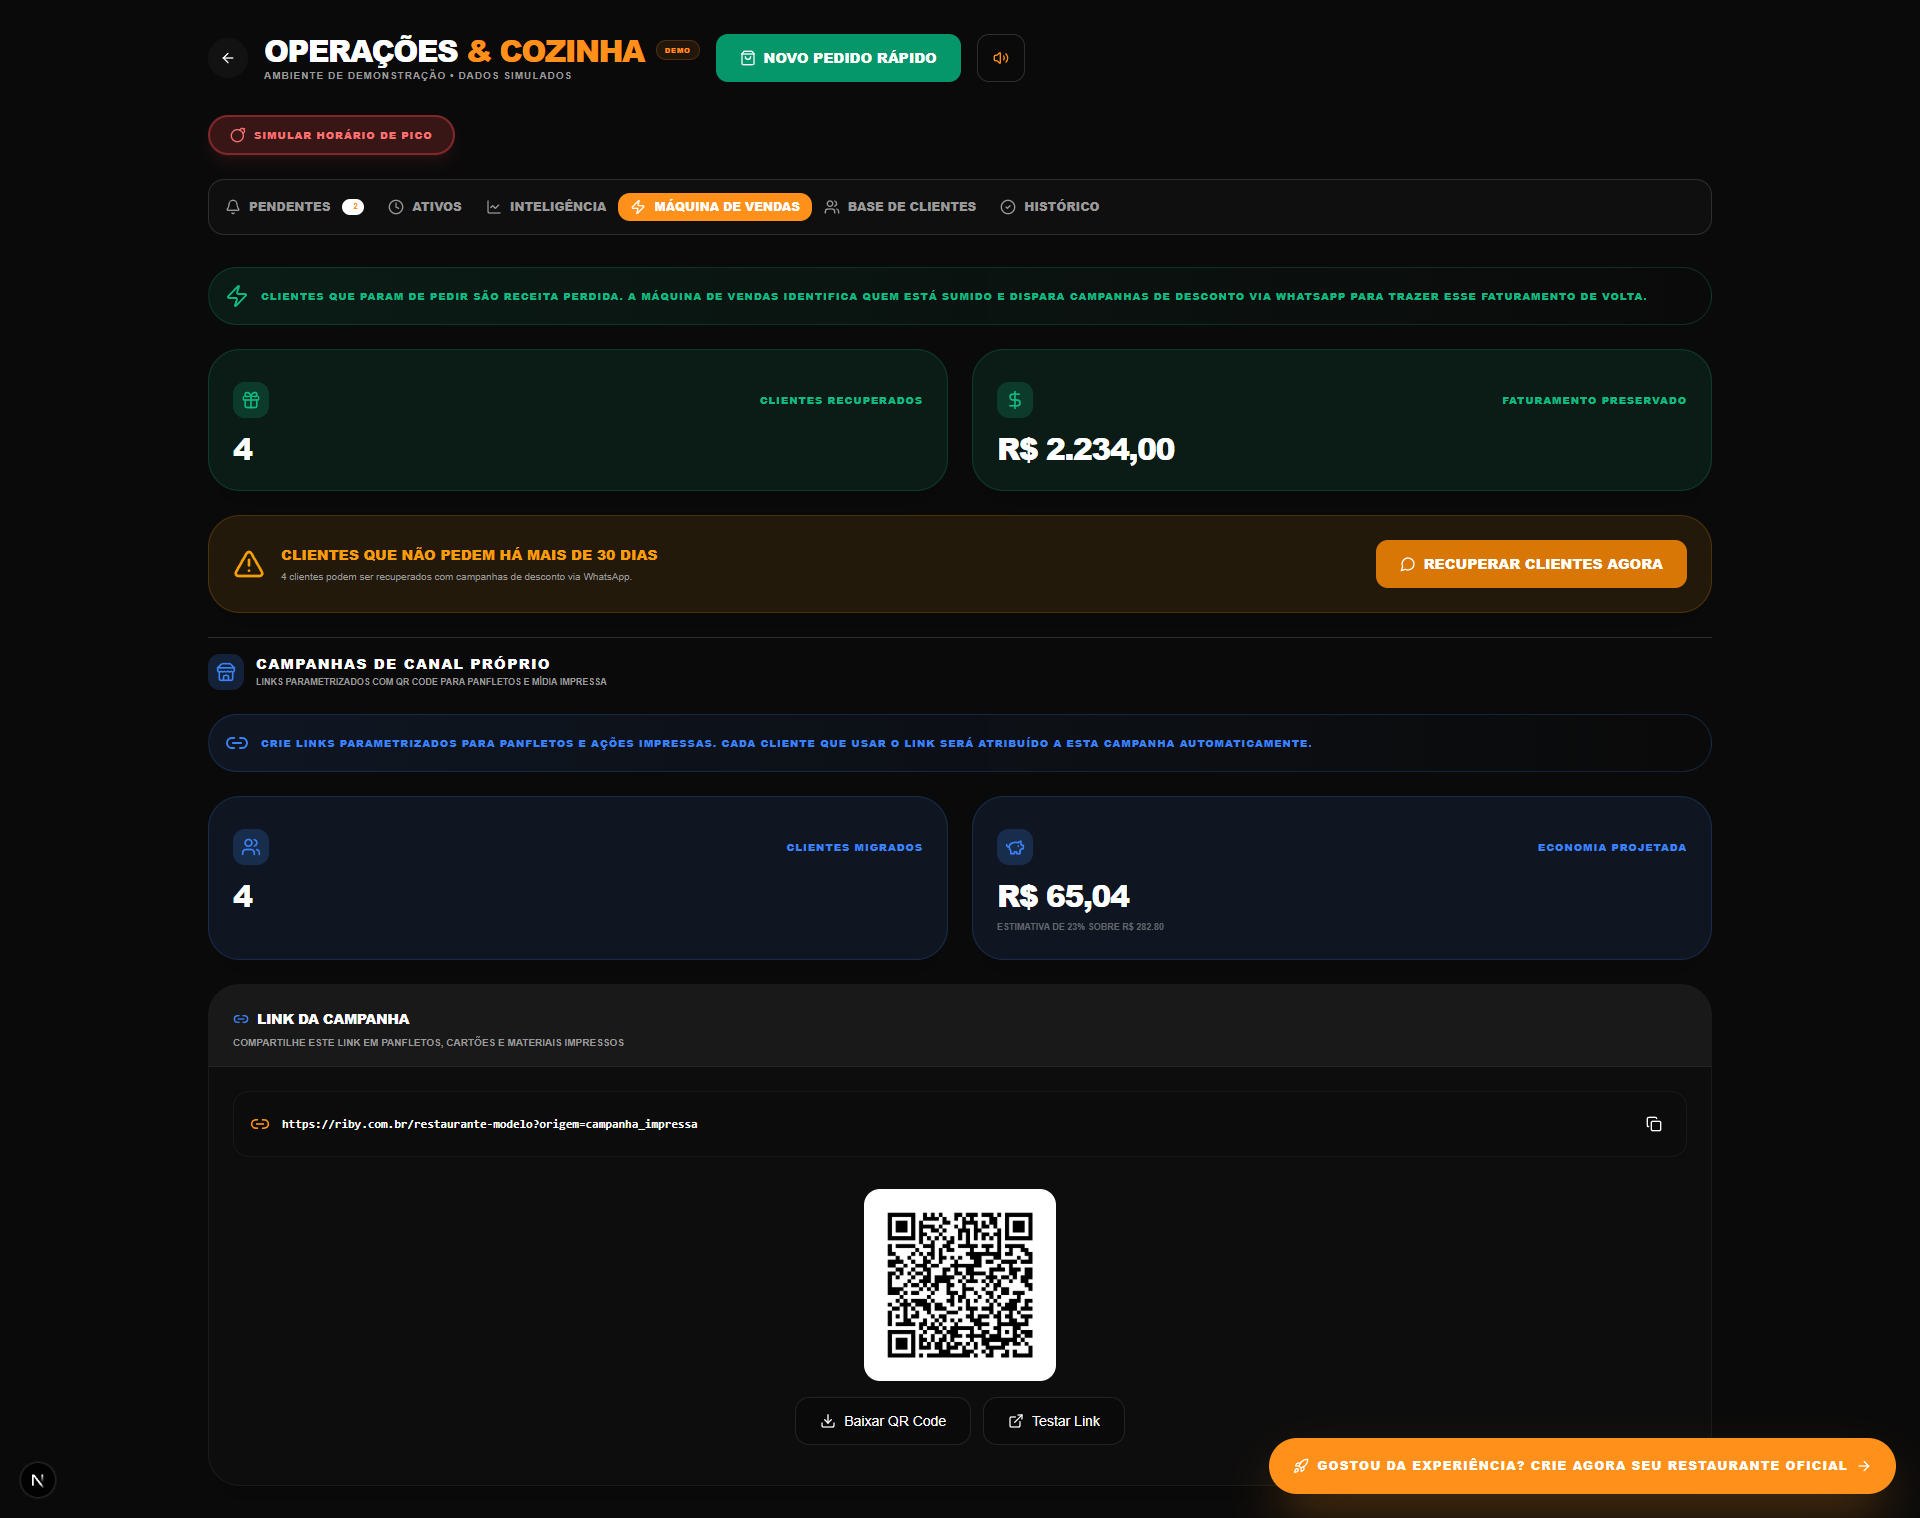Open the Pendentes tab
Screen dimensions: 1920x1518
(294, 207)
